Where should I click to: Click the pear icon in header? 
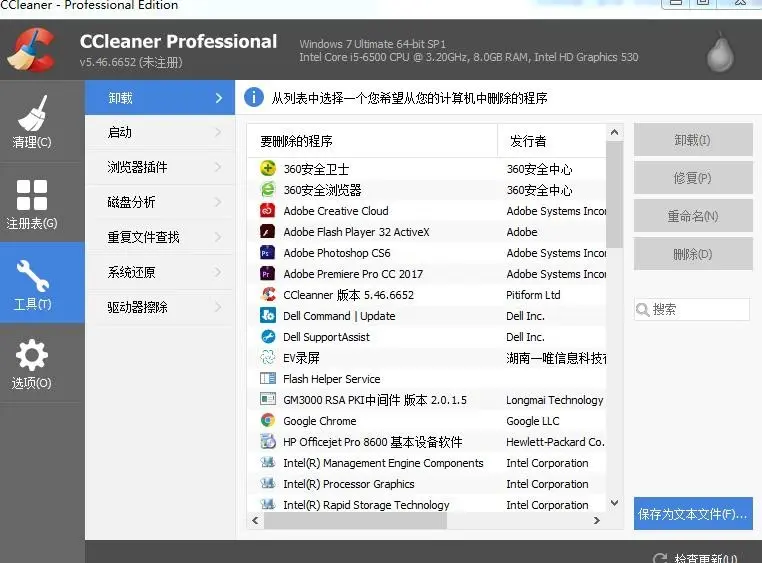(x=720, y=51)
